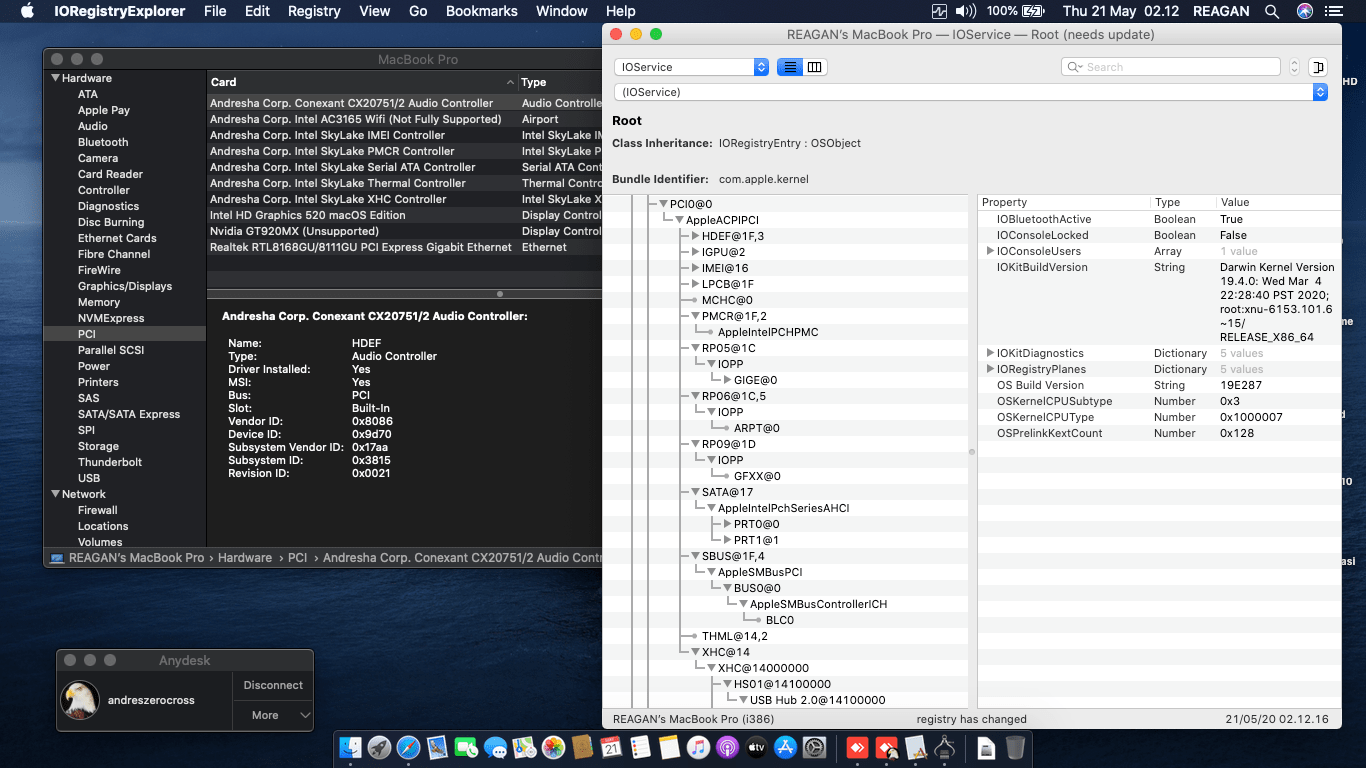Expand the HDEF@1F,3 tree node

[696, 236]
